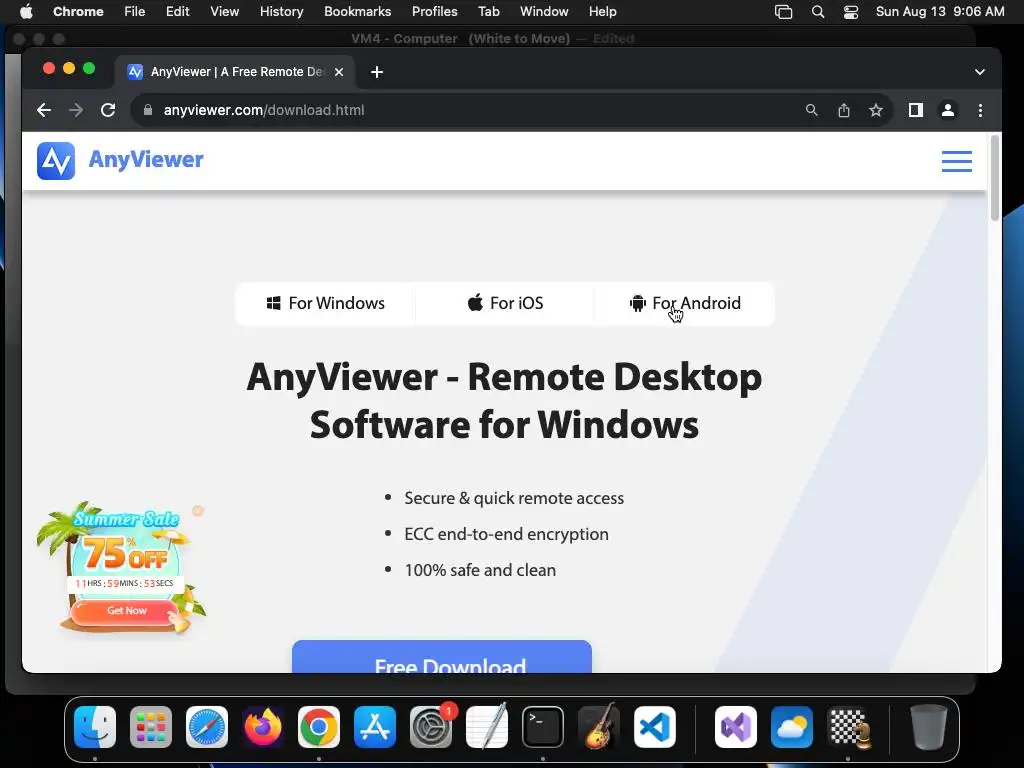Launch GarageBand from the Dock
1024x768 pixels.
coord(599,727)
